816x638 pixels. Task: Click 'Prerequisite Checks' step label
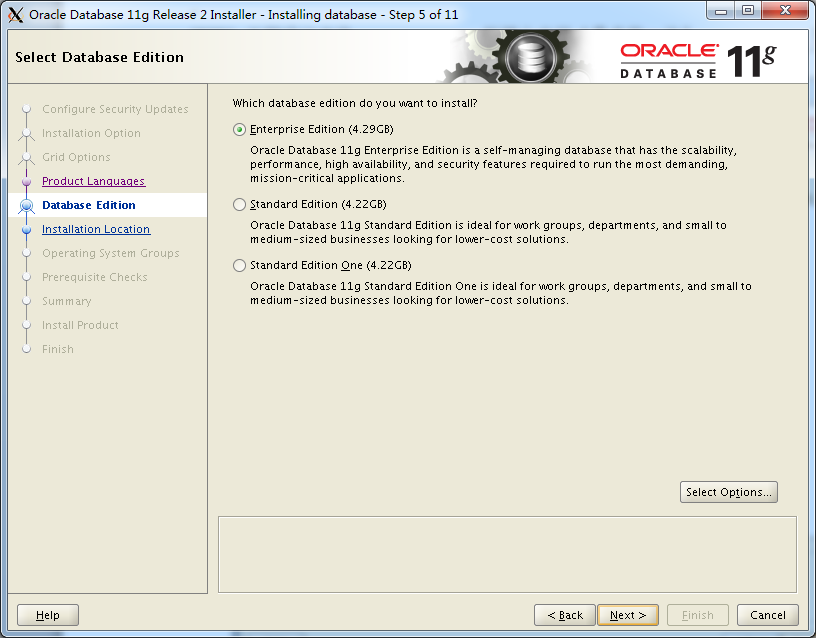coord(95,277)
